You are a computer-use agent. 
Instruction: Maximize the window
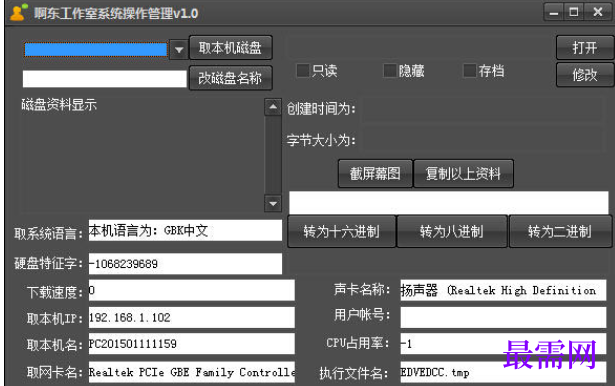[x=574, y=12]
